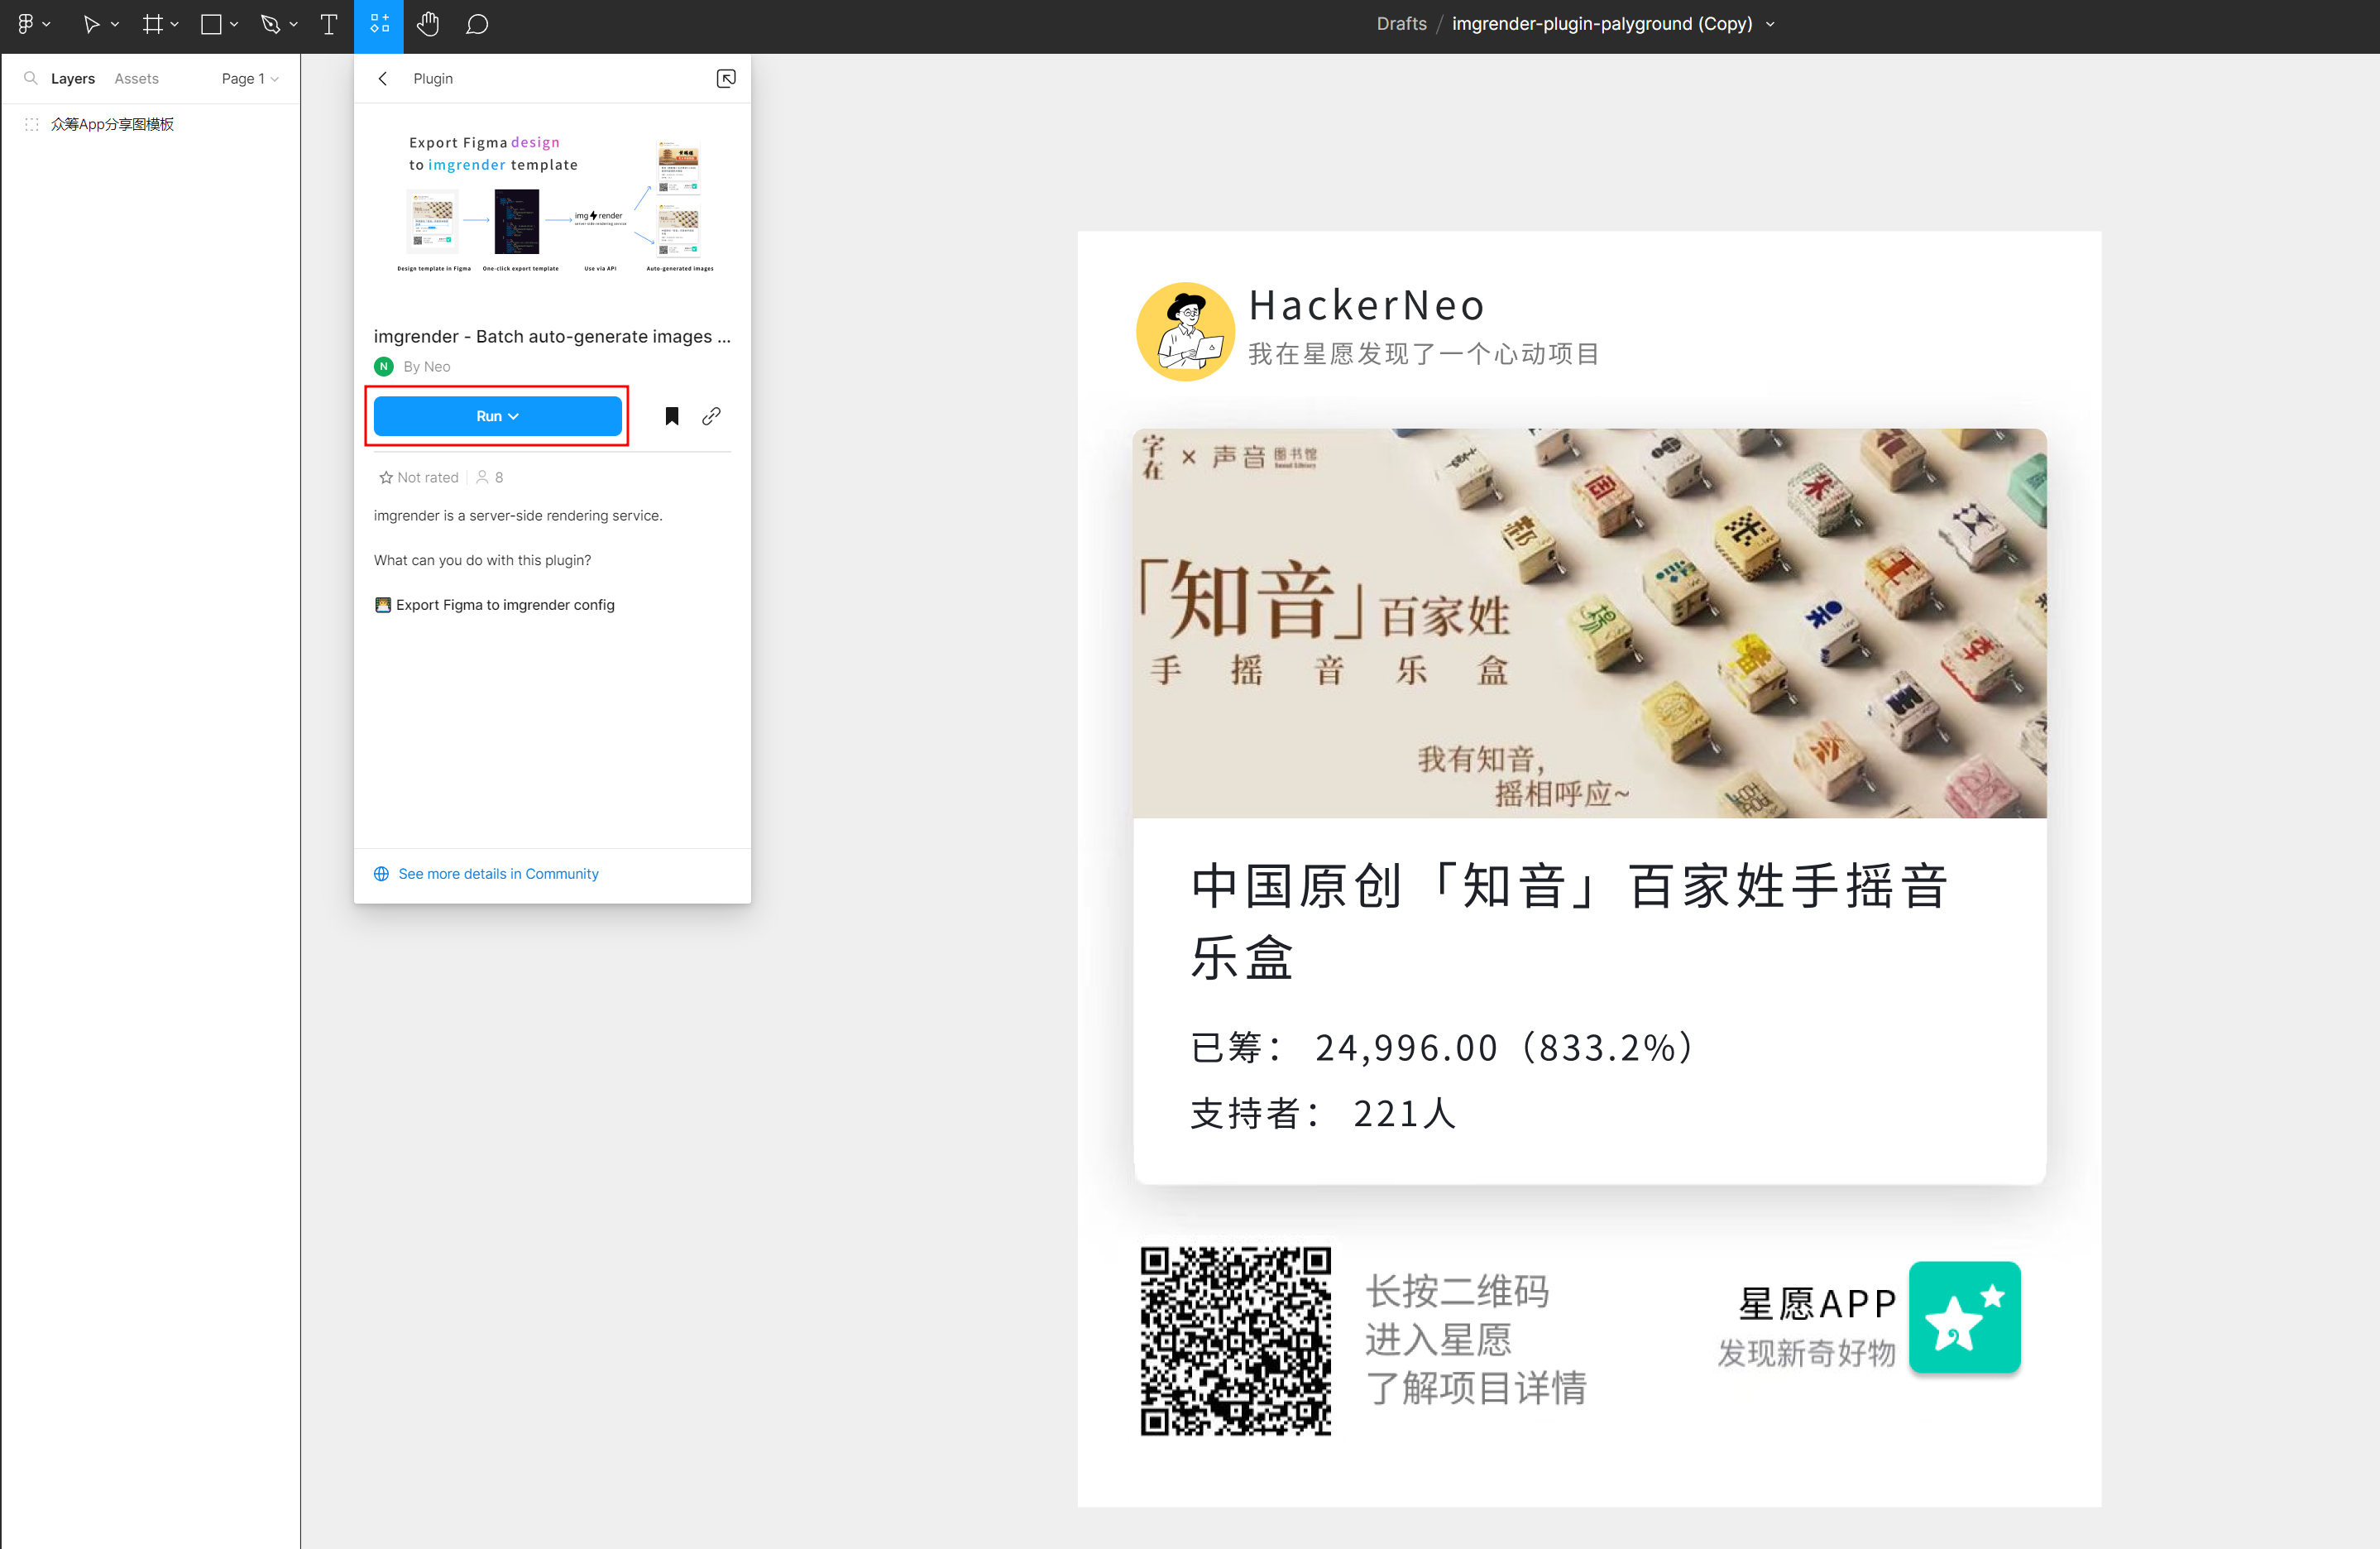
Task: Copy plugin link with chain icon
Action: 711,416
